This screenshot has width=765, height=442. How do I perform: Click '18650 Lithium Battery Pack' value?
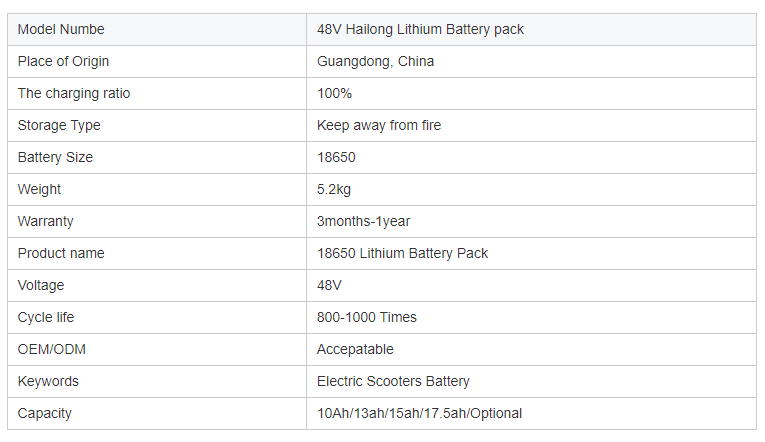pos(402,253)
